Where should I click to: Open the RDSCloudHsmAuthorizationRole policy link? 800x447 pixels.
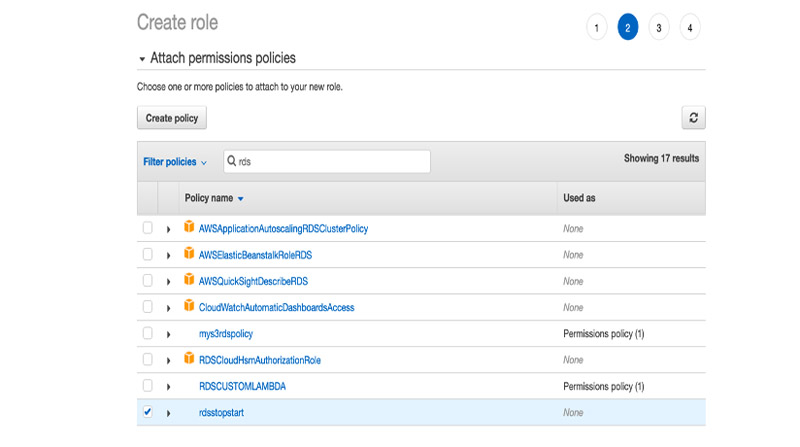pyautogui.click(x=260, y=360)
